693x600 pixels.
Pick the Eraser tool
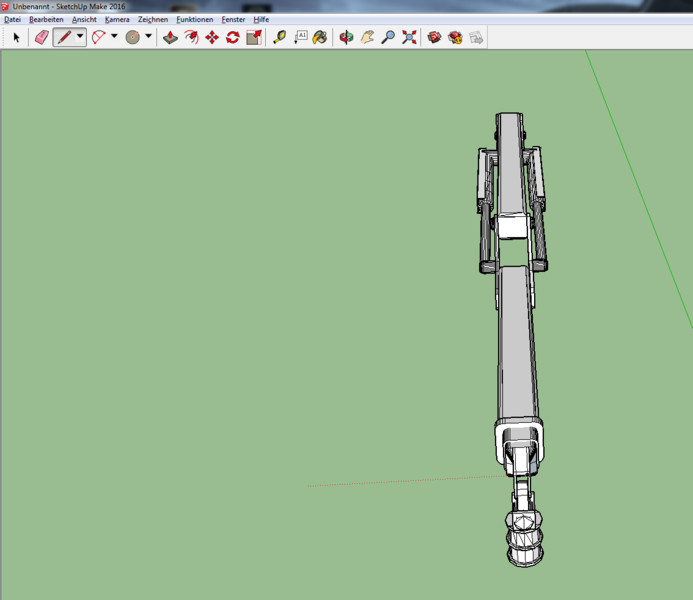[x=41, y=37]
